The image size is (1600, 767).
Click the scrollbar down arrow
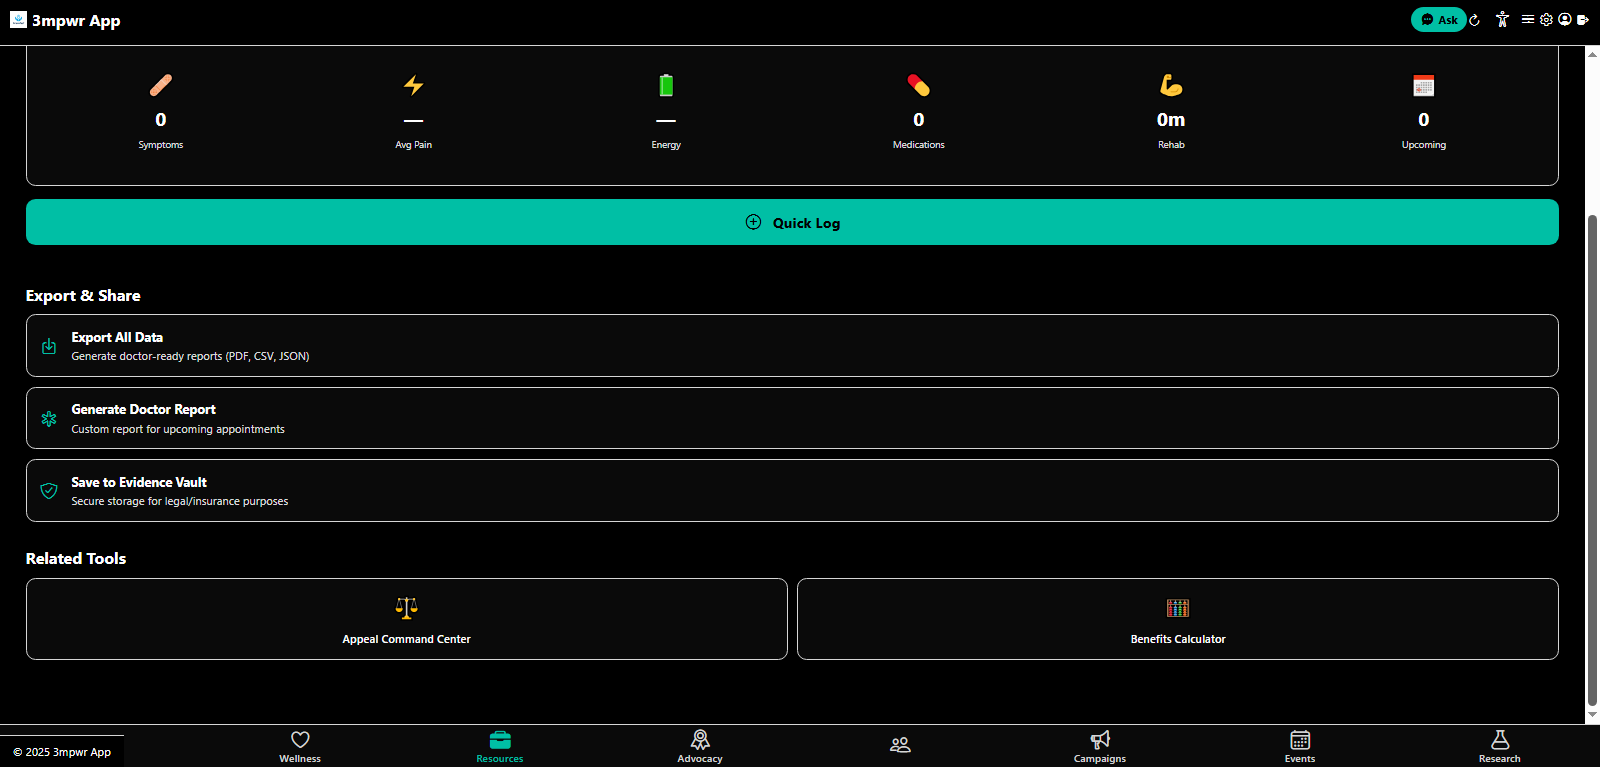coord(1592,716)
